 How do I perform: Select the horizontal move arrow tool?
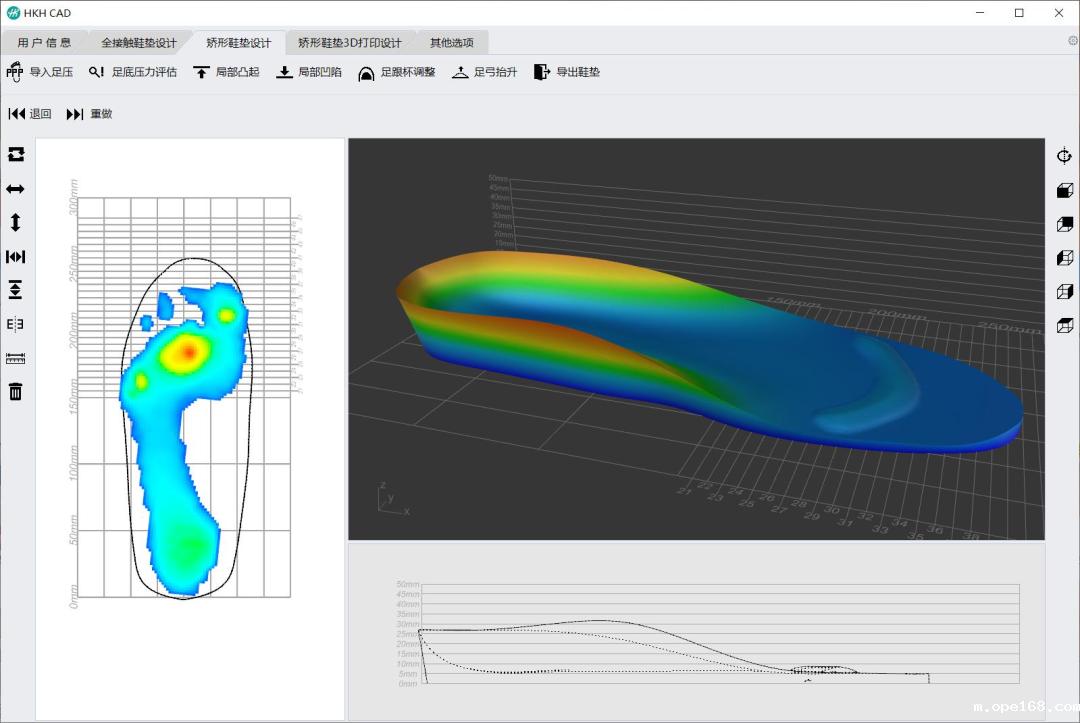tap(15, 189)
